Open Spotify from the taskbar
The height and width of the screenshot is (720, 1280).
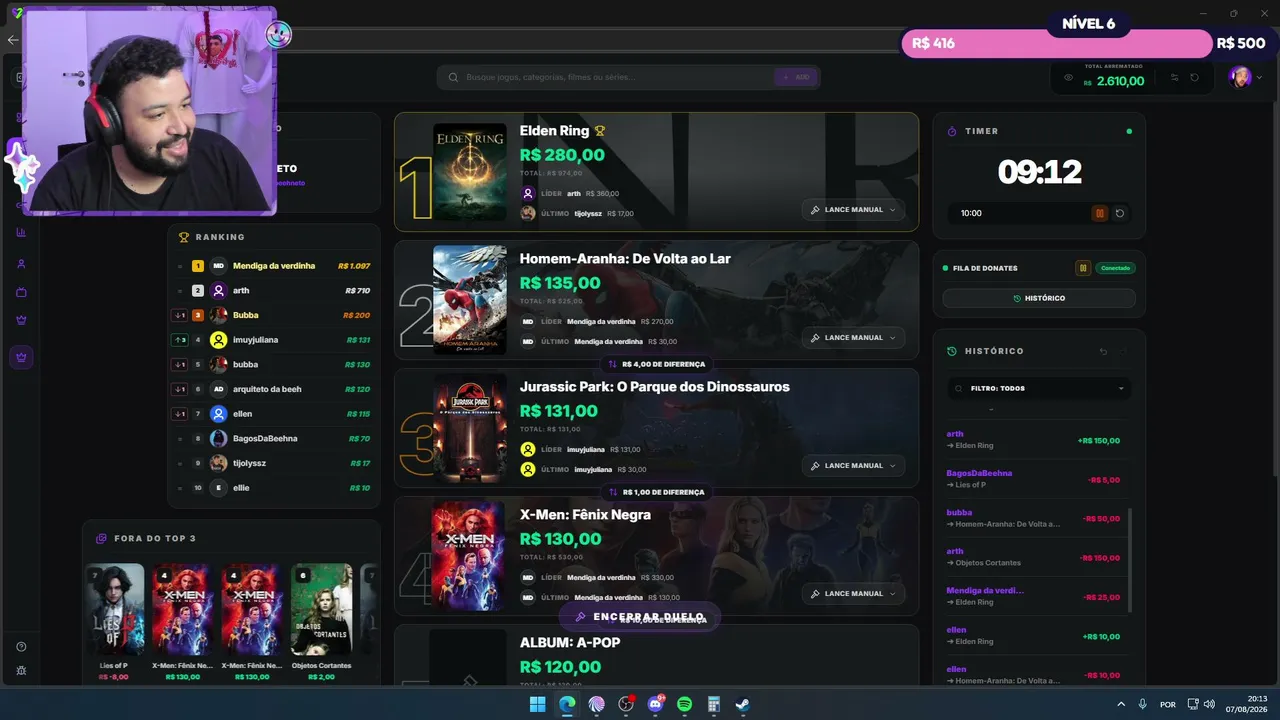click(x=685, y=704)
